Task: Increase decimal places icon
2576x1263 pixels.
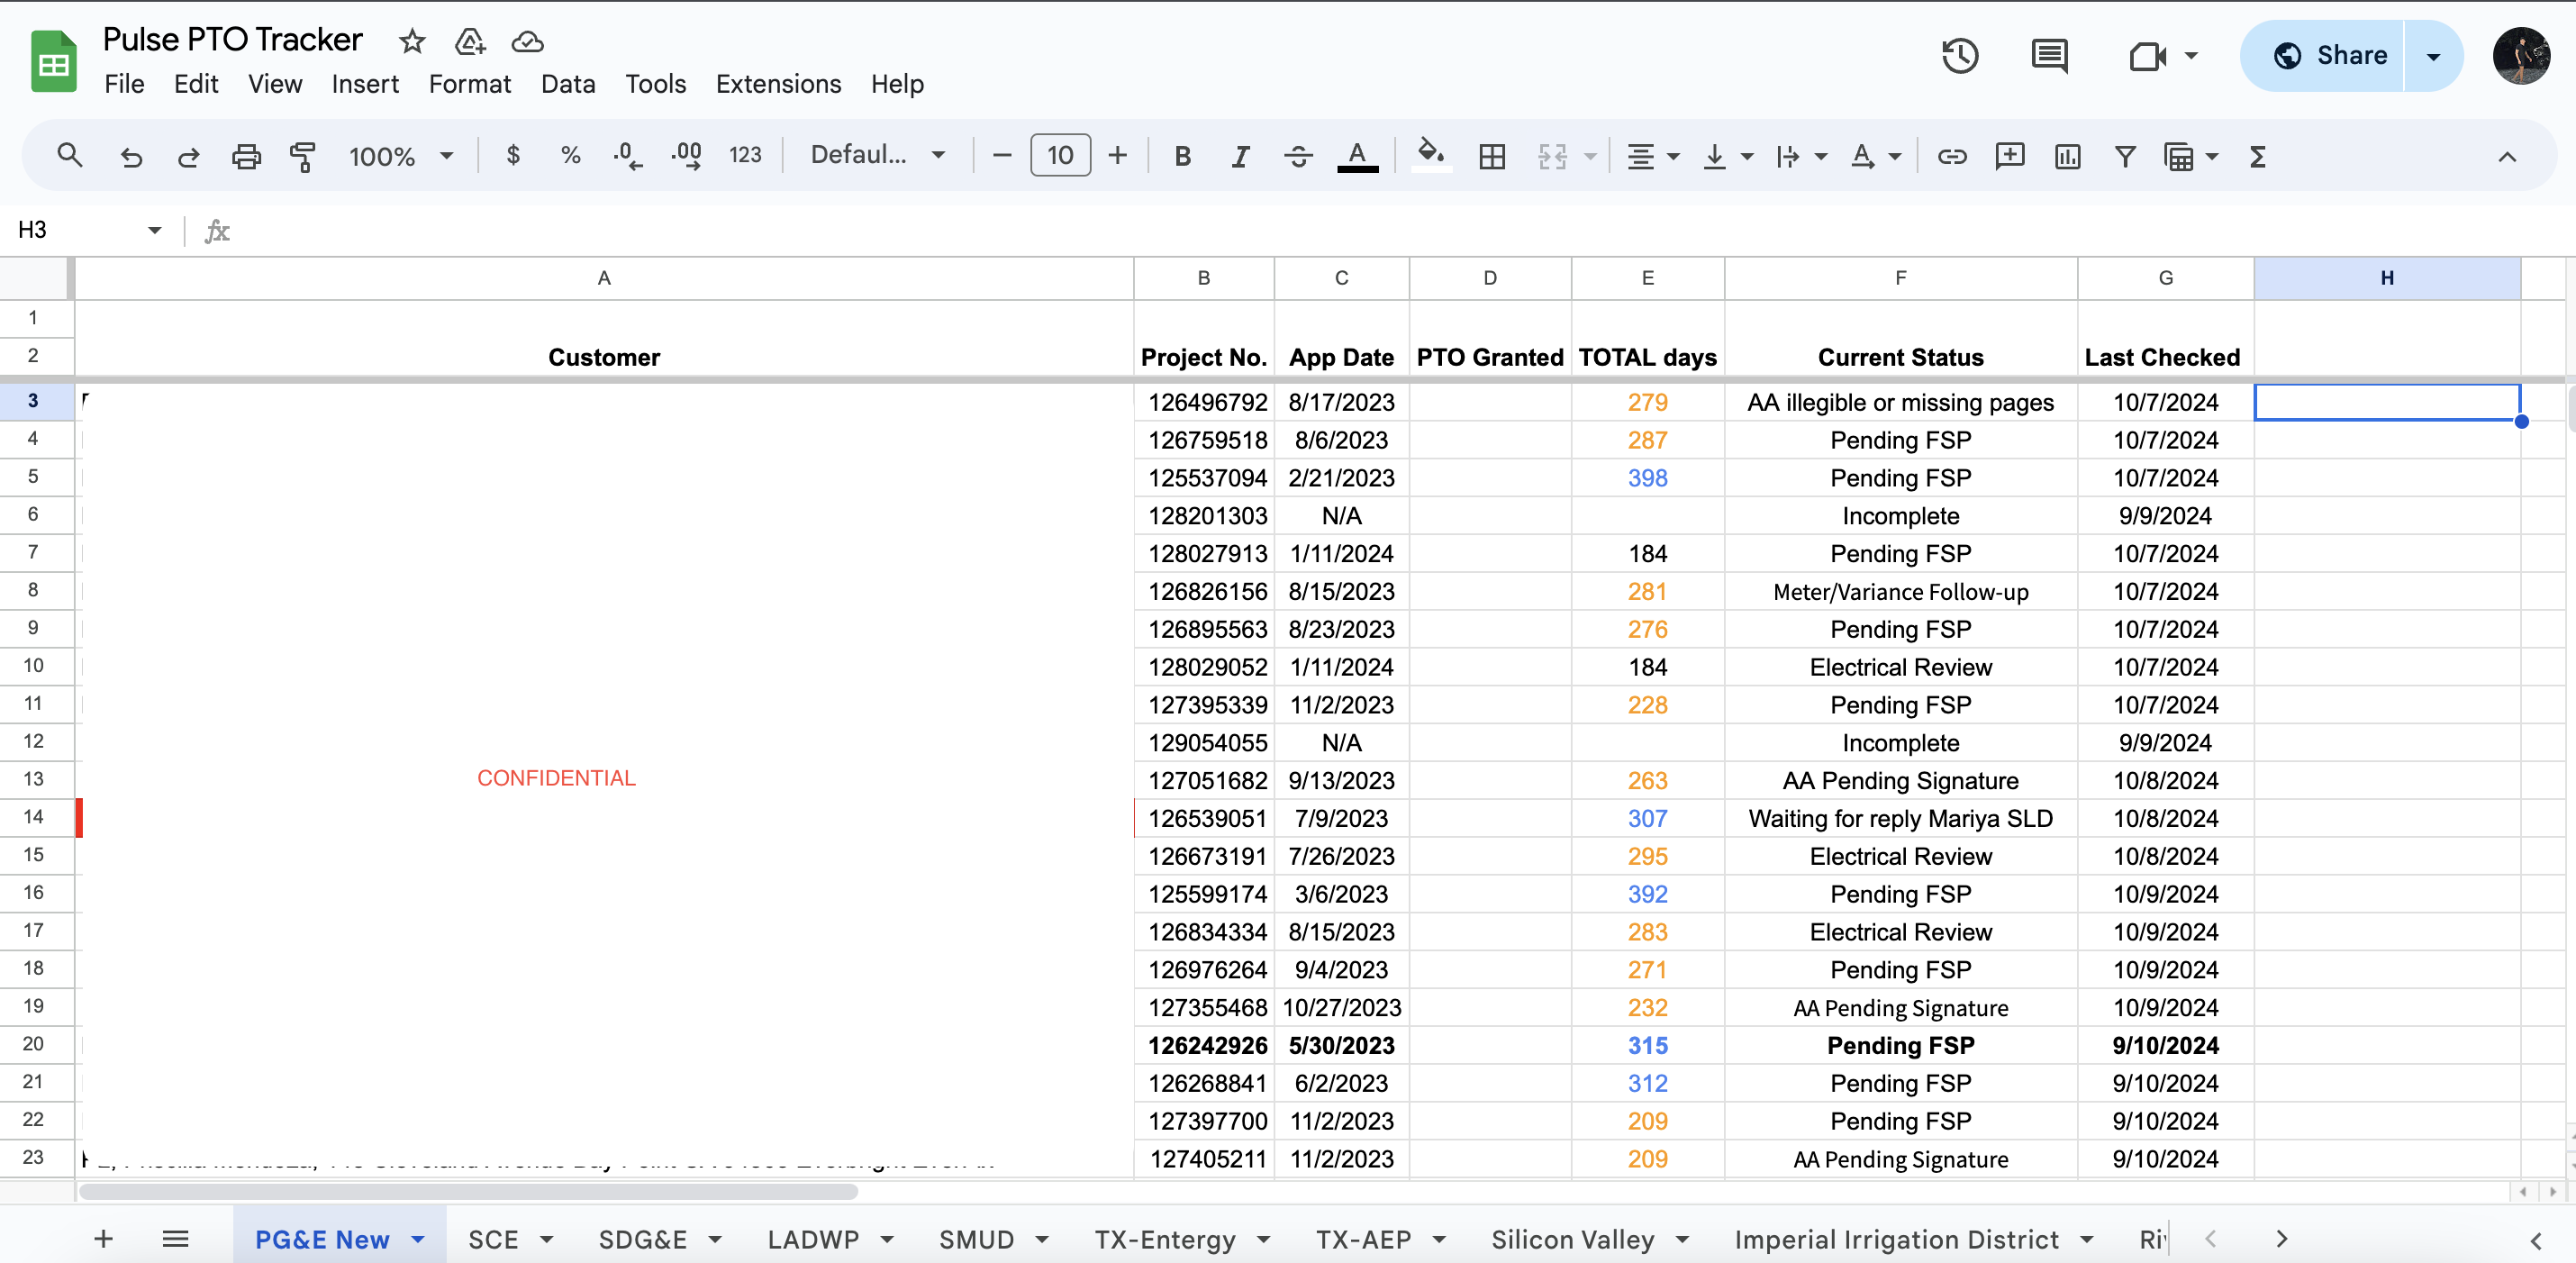Action: click(687, 155)
